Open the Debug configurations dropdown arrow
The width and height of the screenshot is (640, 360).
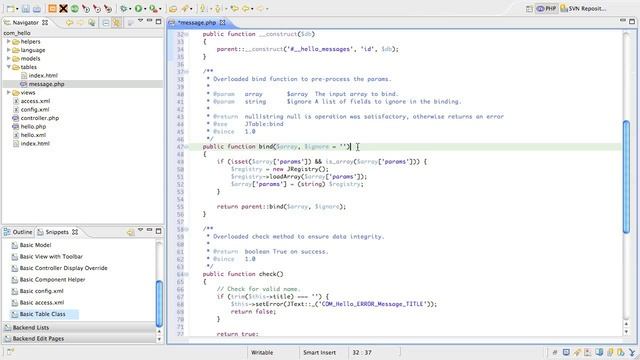click(130, 9)
